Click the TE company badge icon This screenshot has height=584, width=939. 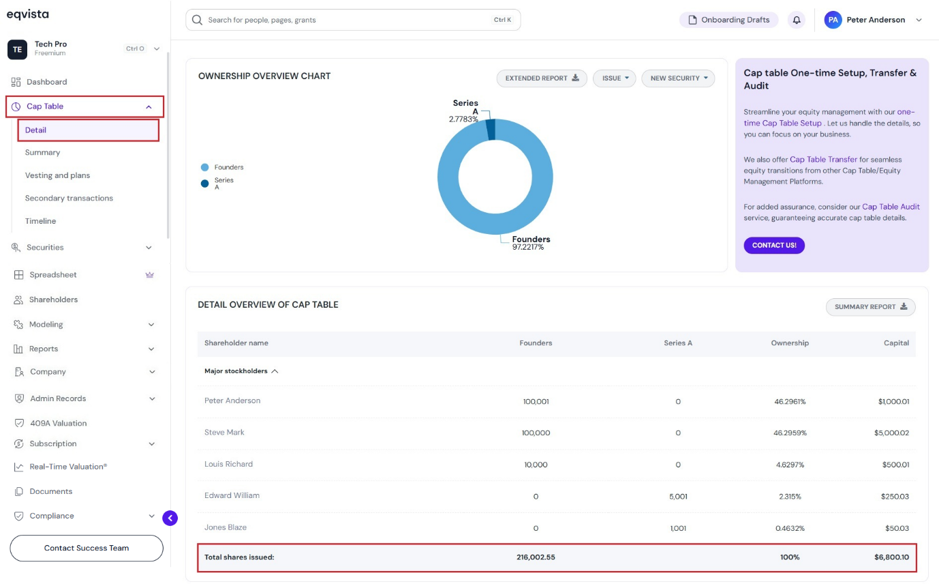pyautogui.click(x=17, y=49)
